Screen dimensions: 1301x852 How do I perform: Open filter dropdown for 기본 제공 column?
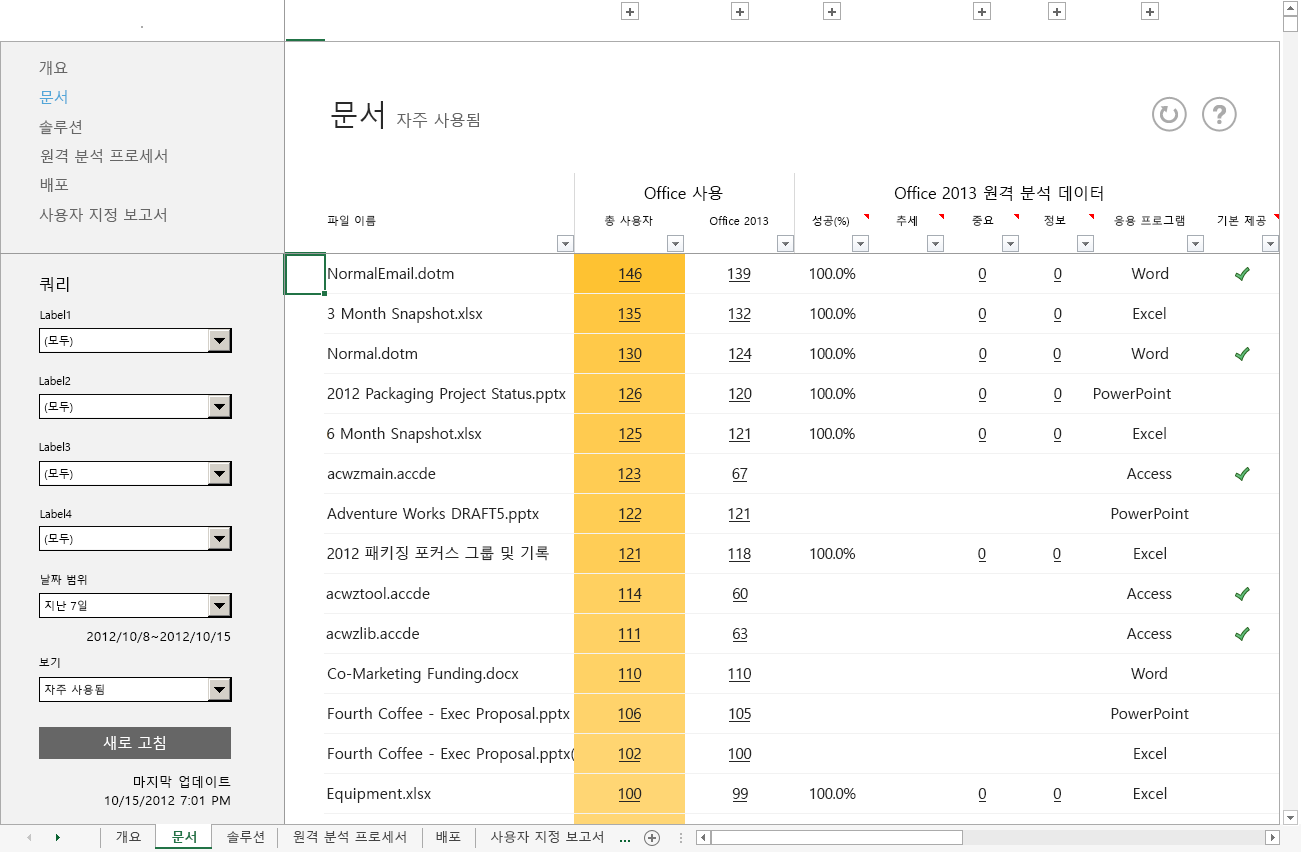point(1270,243)
